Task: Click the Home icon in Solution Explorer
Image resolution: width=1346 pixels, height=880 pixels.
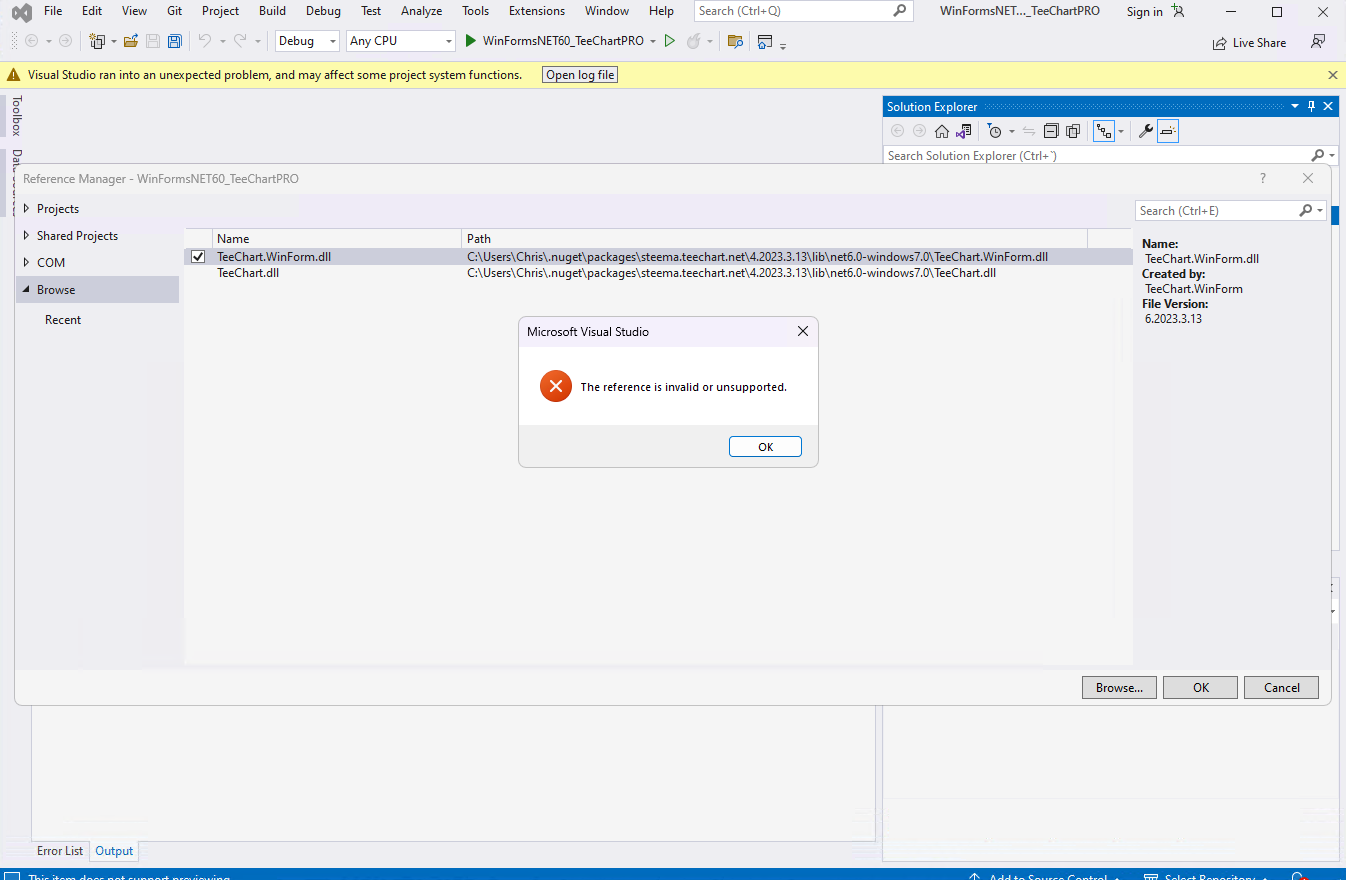Action: pos(942,131)
